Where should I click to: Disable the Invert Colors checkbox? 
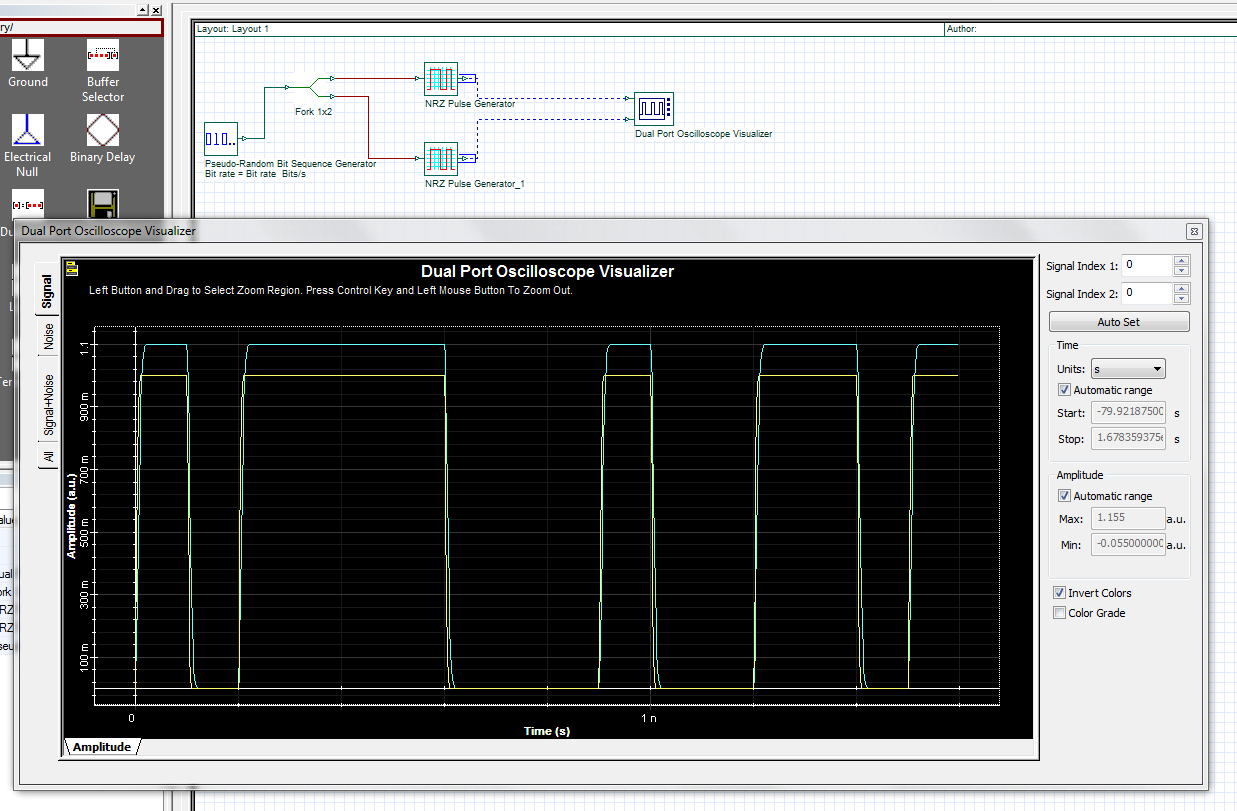1059,592
